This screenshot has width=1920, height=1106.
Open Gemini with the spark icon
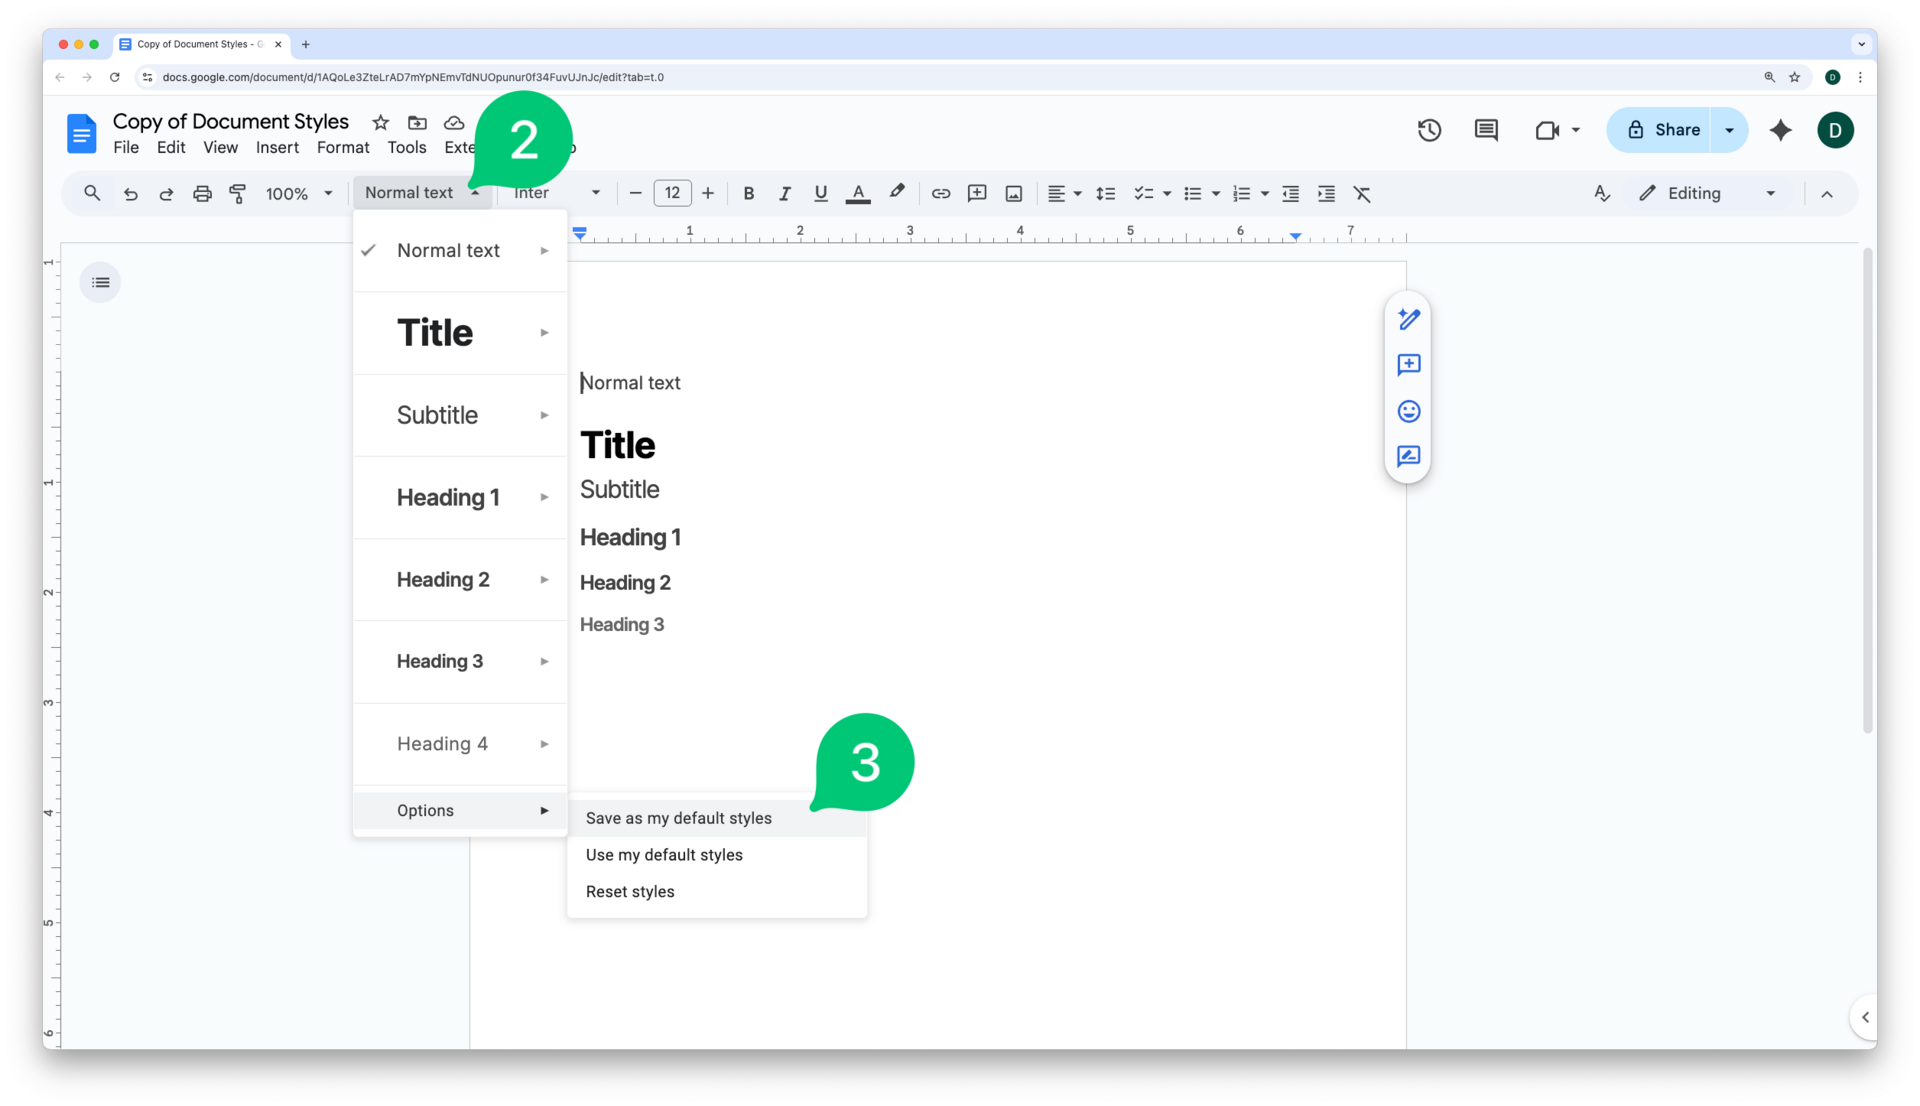(1782, 130)
